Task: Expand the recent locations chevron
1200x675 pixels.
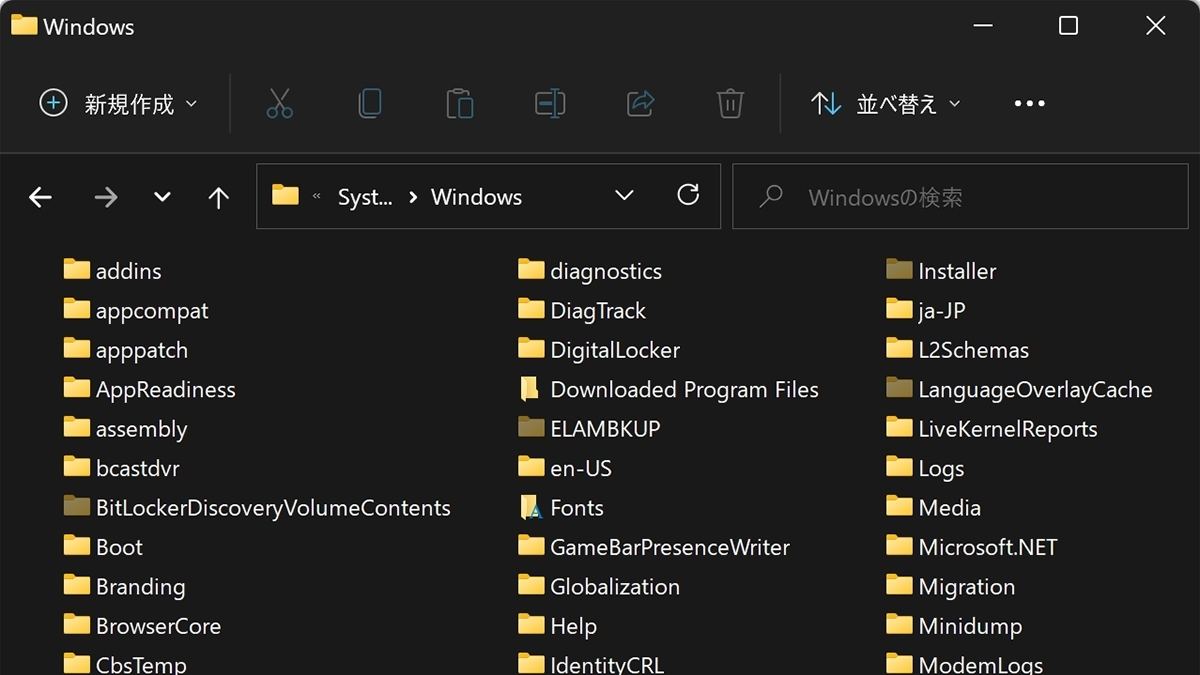Action: (162, 197)
